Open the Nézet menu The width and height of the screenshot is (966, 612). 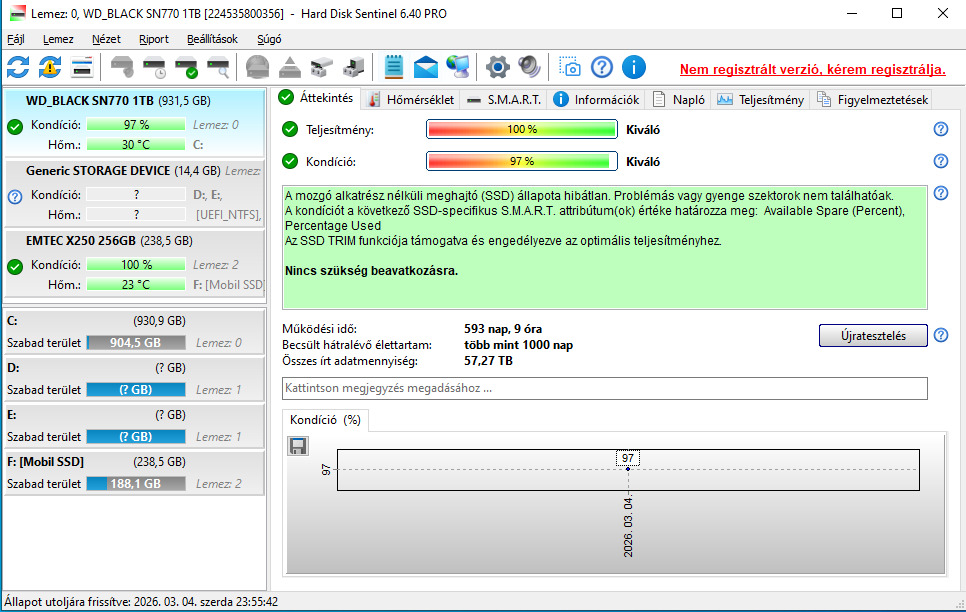[106, 39]
